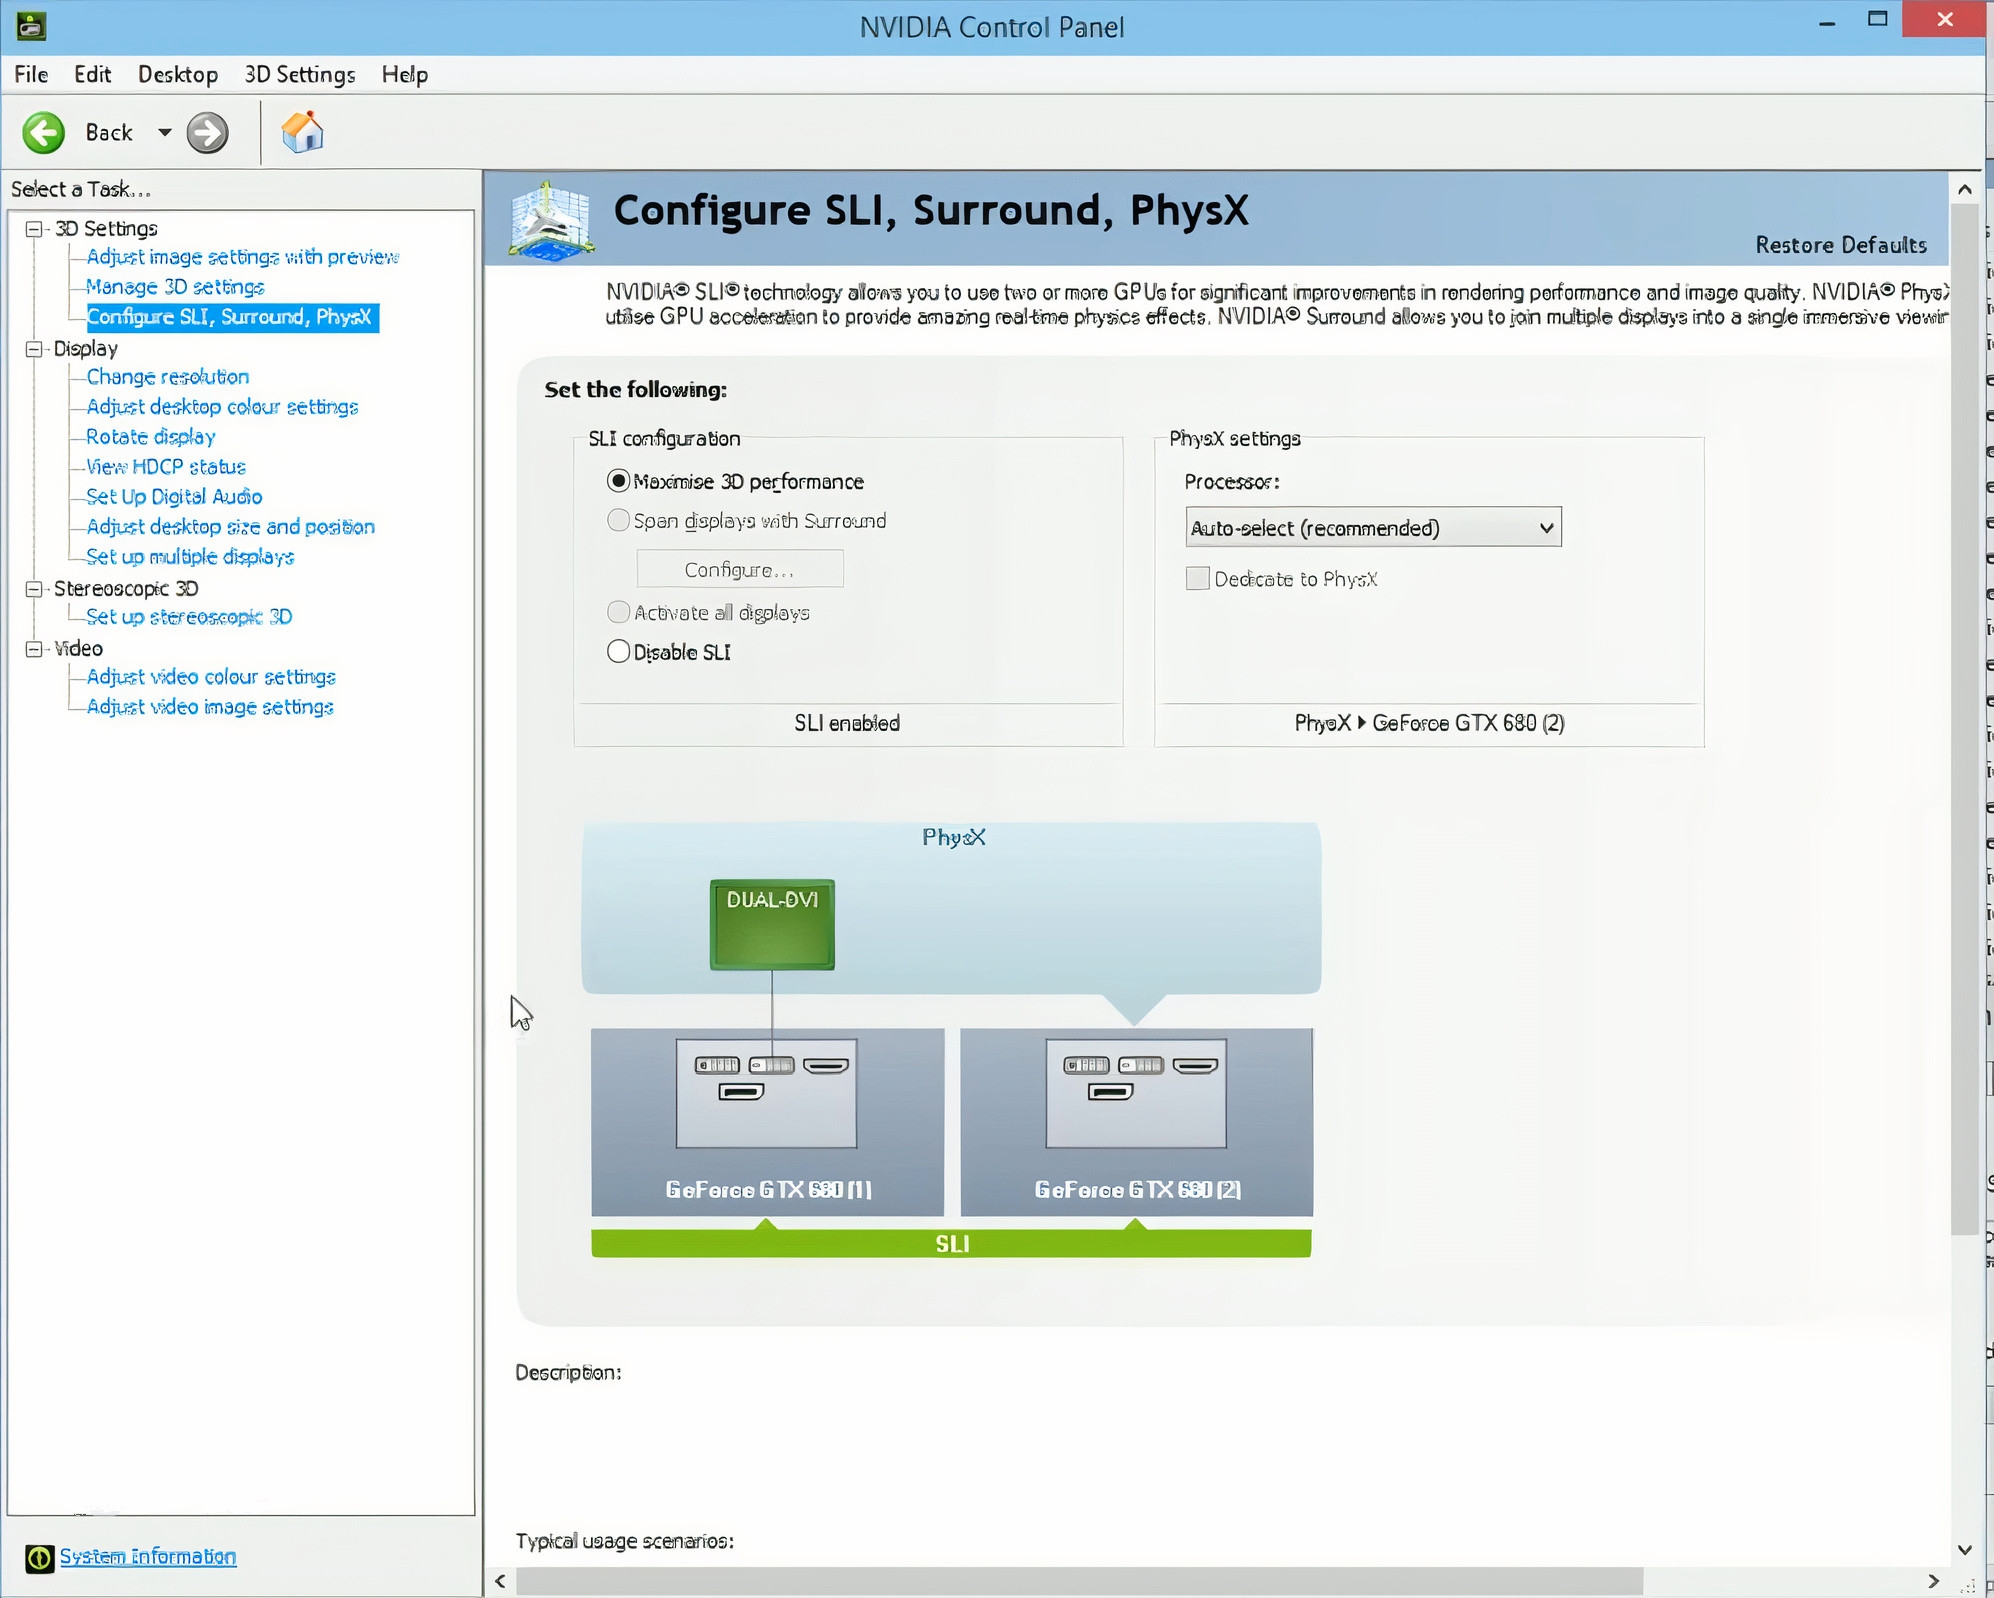Collapse the 3D Settings tree node

[x=34, y=229]
